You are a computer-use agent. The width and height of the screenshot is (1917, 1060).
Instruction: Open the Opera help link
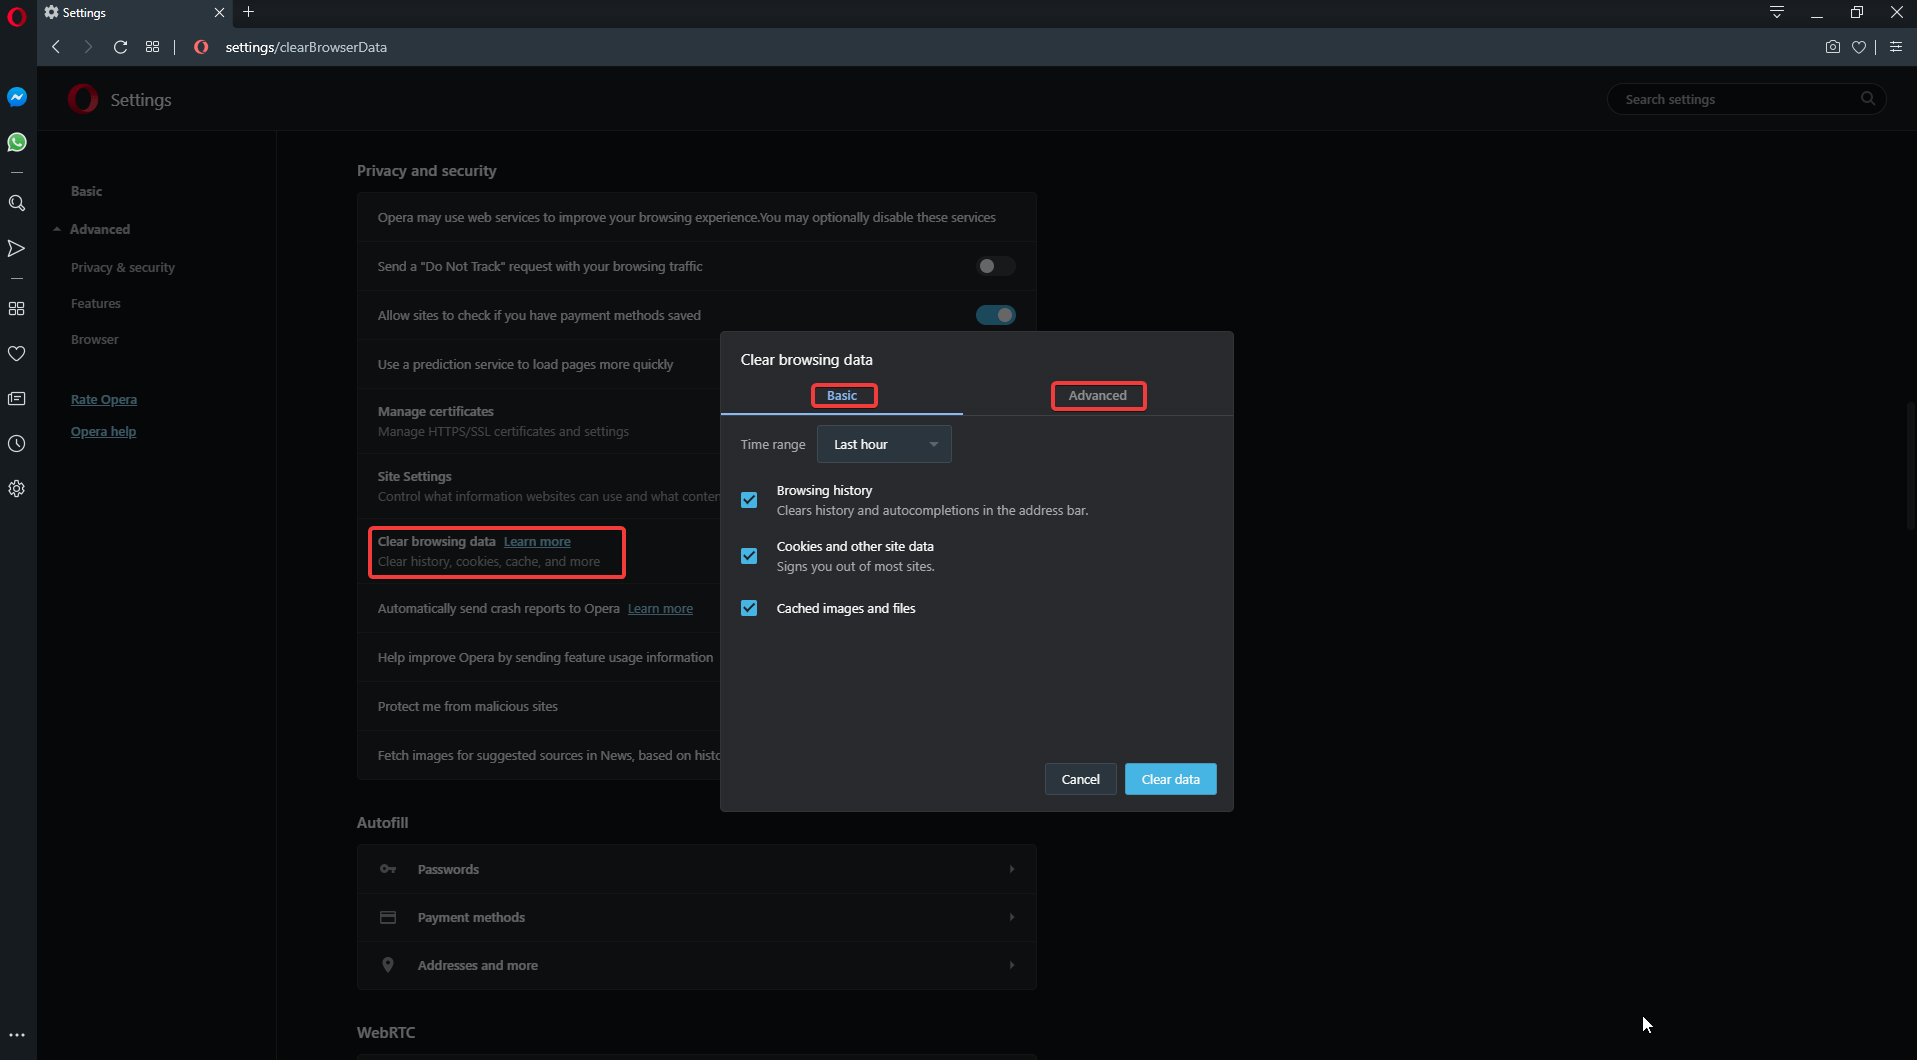pos(103,431)
